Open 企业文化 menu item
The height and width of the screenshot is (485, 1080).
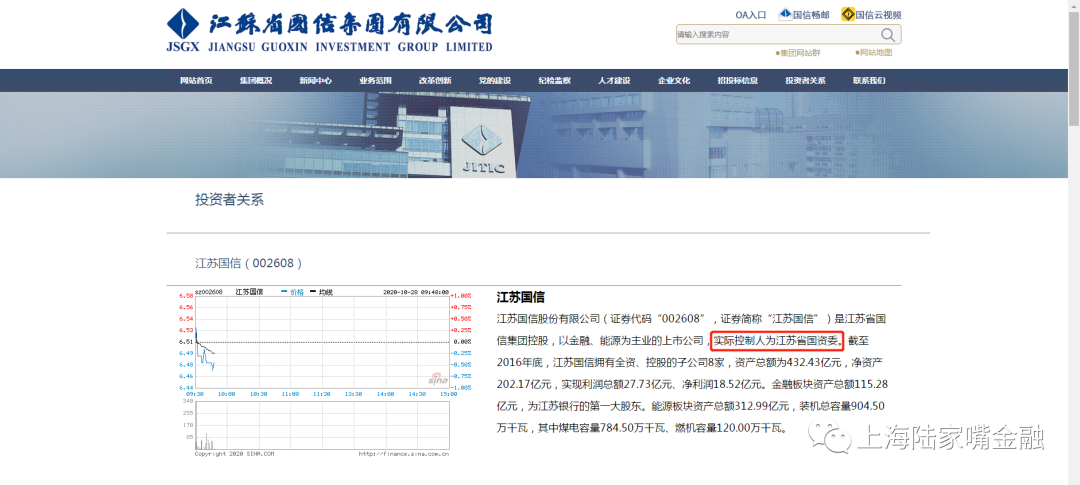pos(674,81)
